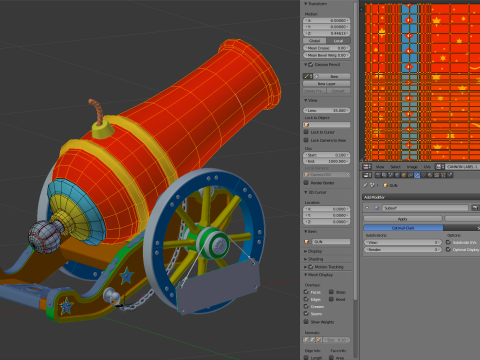Collapse the 3D Cursor panel
480x360 pixels.
coord(305,192)
